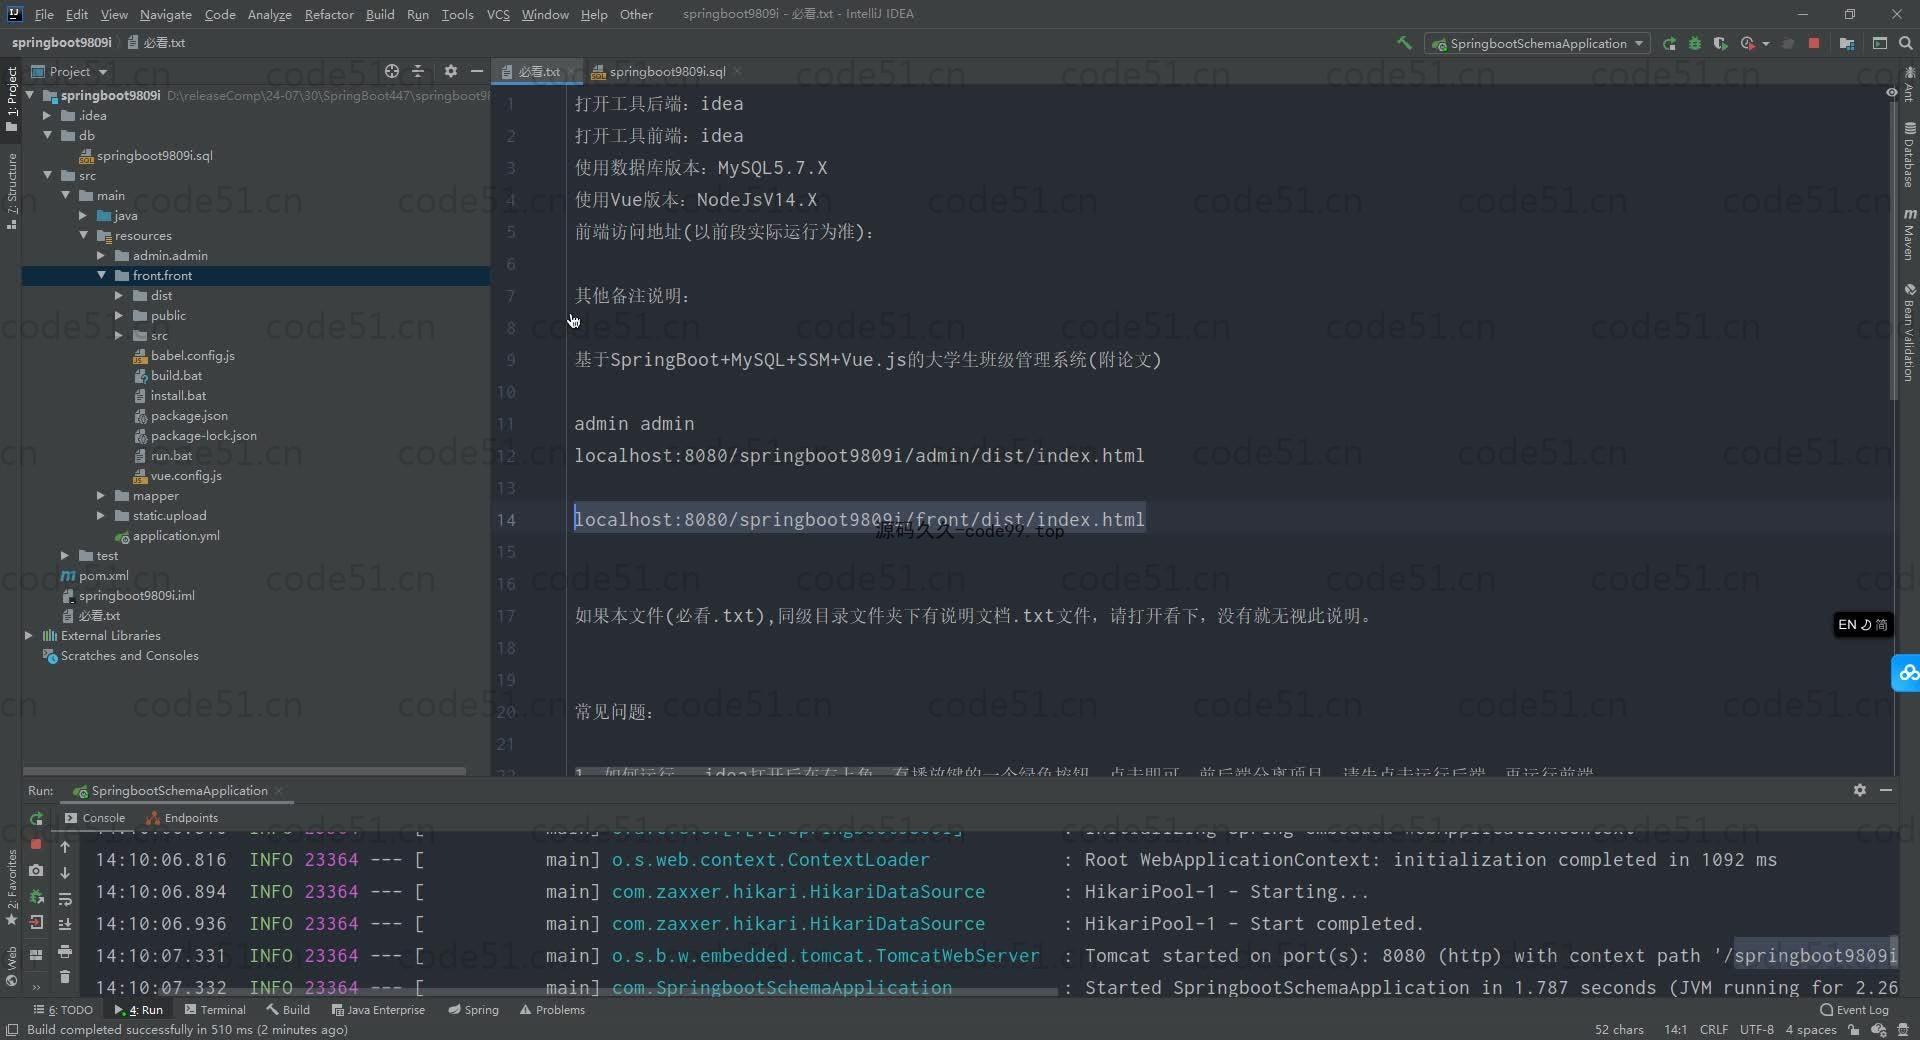Rerun SpringbootSchemaApplication from the top toolbar
The height and width of the screenshot is (1040, 1920).
click(x=1669, y=43)
